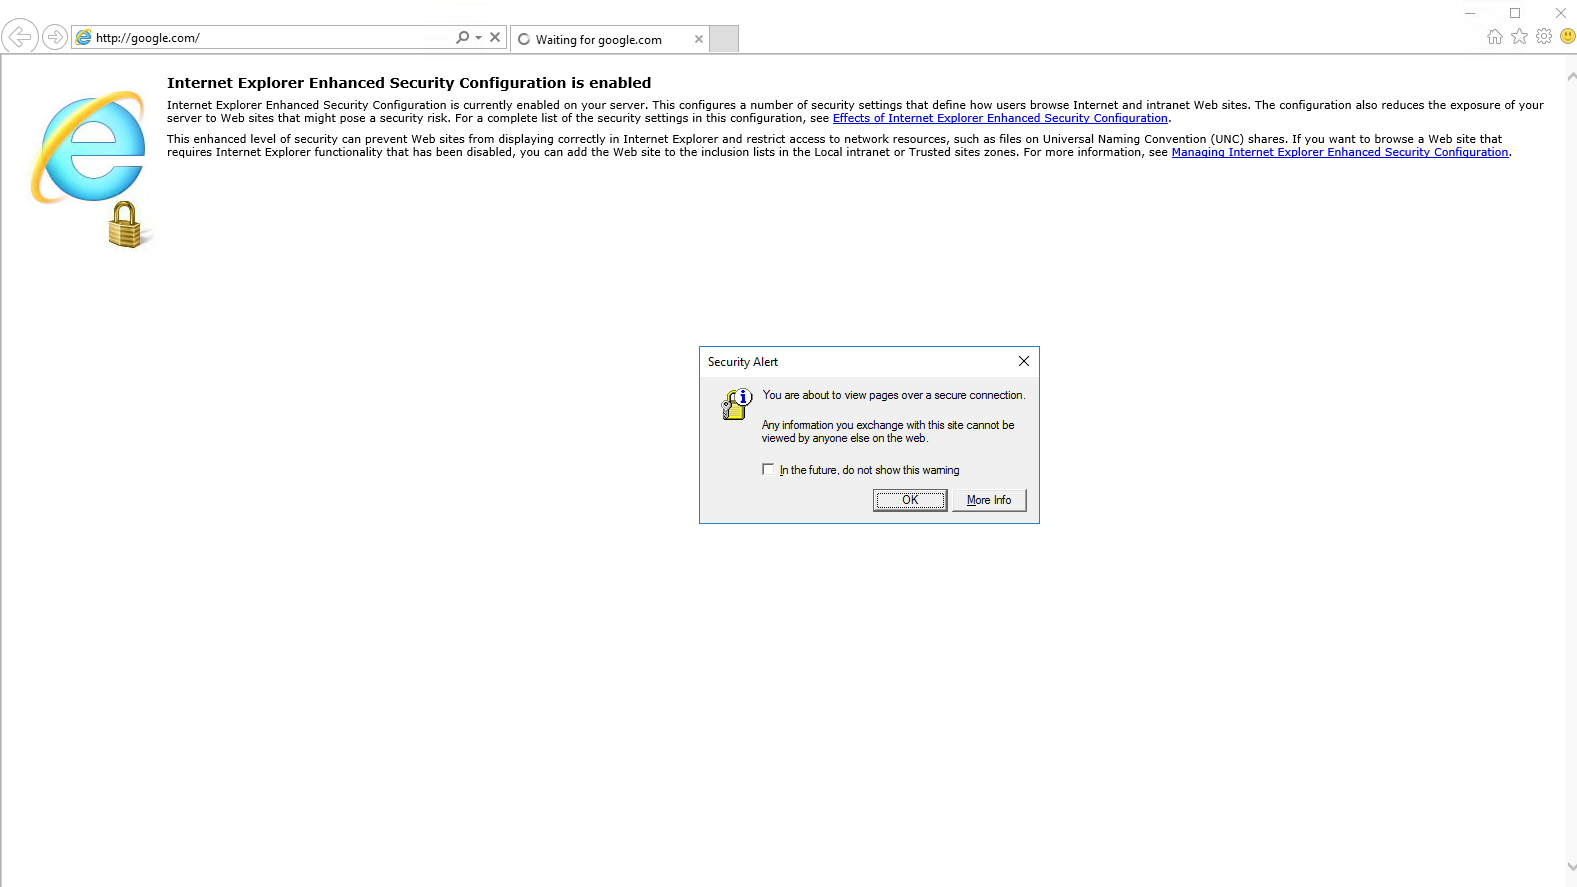Open Favorites with the star icon
Screen dimensions: 1577x887
pyautogui.click(x=1519, y=37)
